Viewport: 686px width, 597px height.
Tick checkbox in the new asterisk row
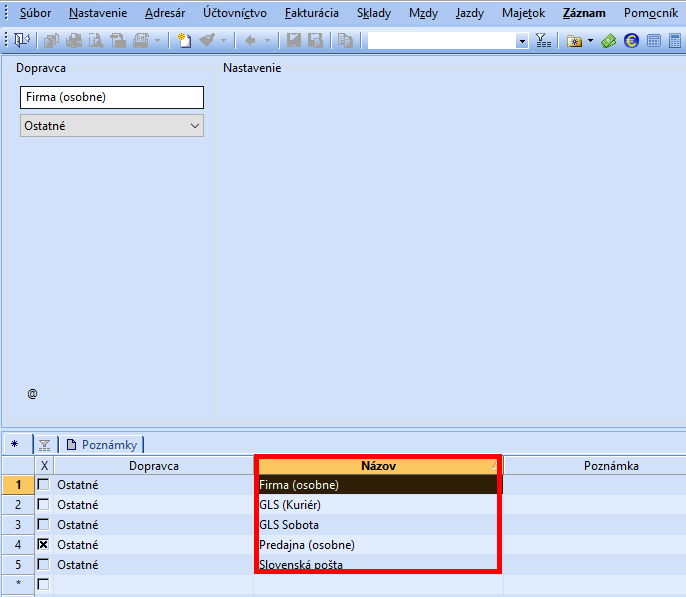pyautogui.click(x=43, y=584)
